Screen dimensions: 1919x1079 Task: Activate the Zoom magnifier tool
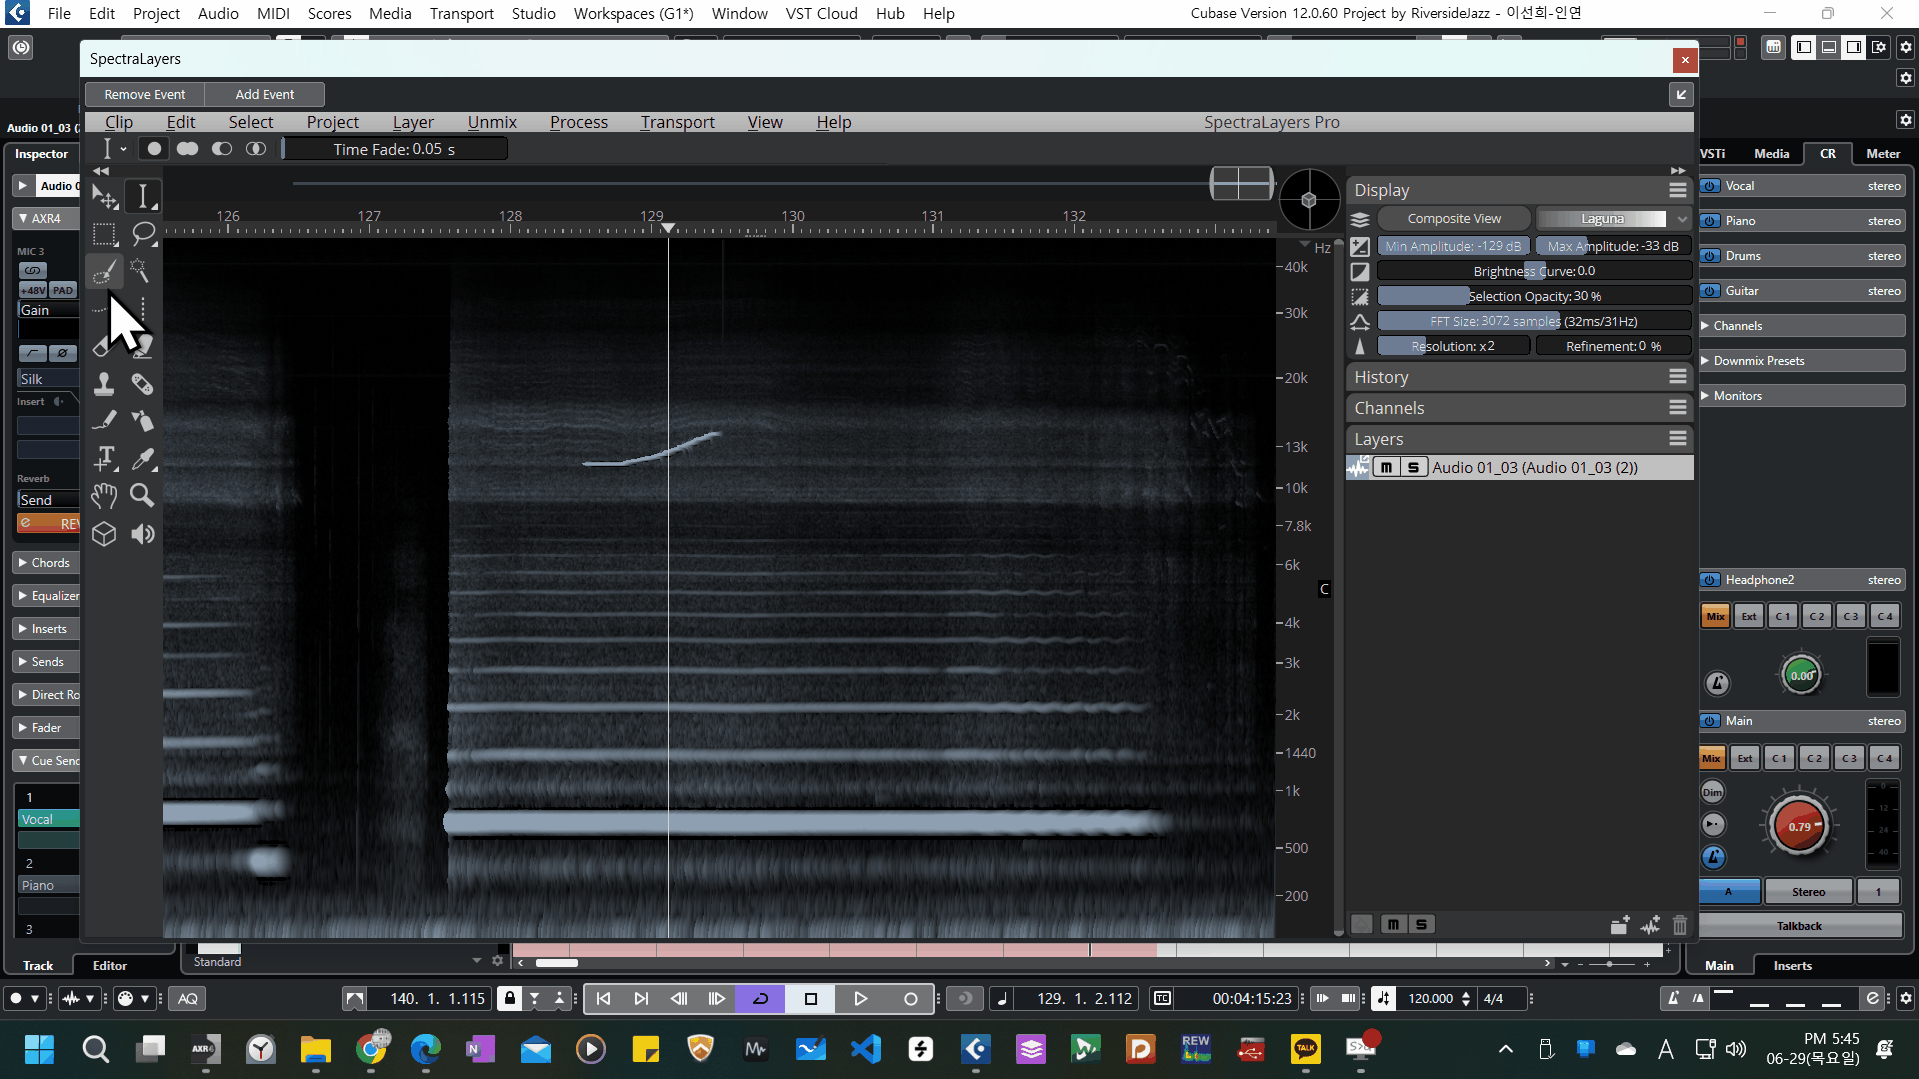pyautogui.click(x=142, y=496)
